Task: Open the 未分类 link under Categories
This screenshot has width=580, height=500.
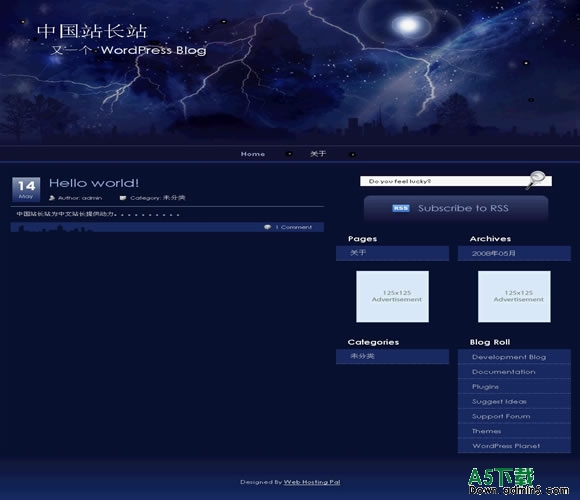Action: pos(362,356)
